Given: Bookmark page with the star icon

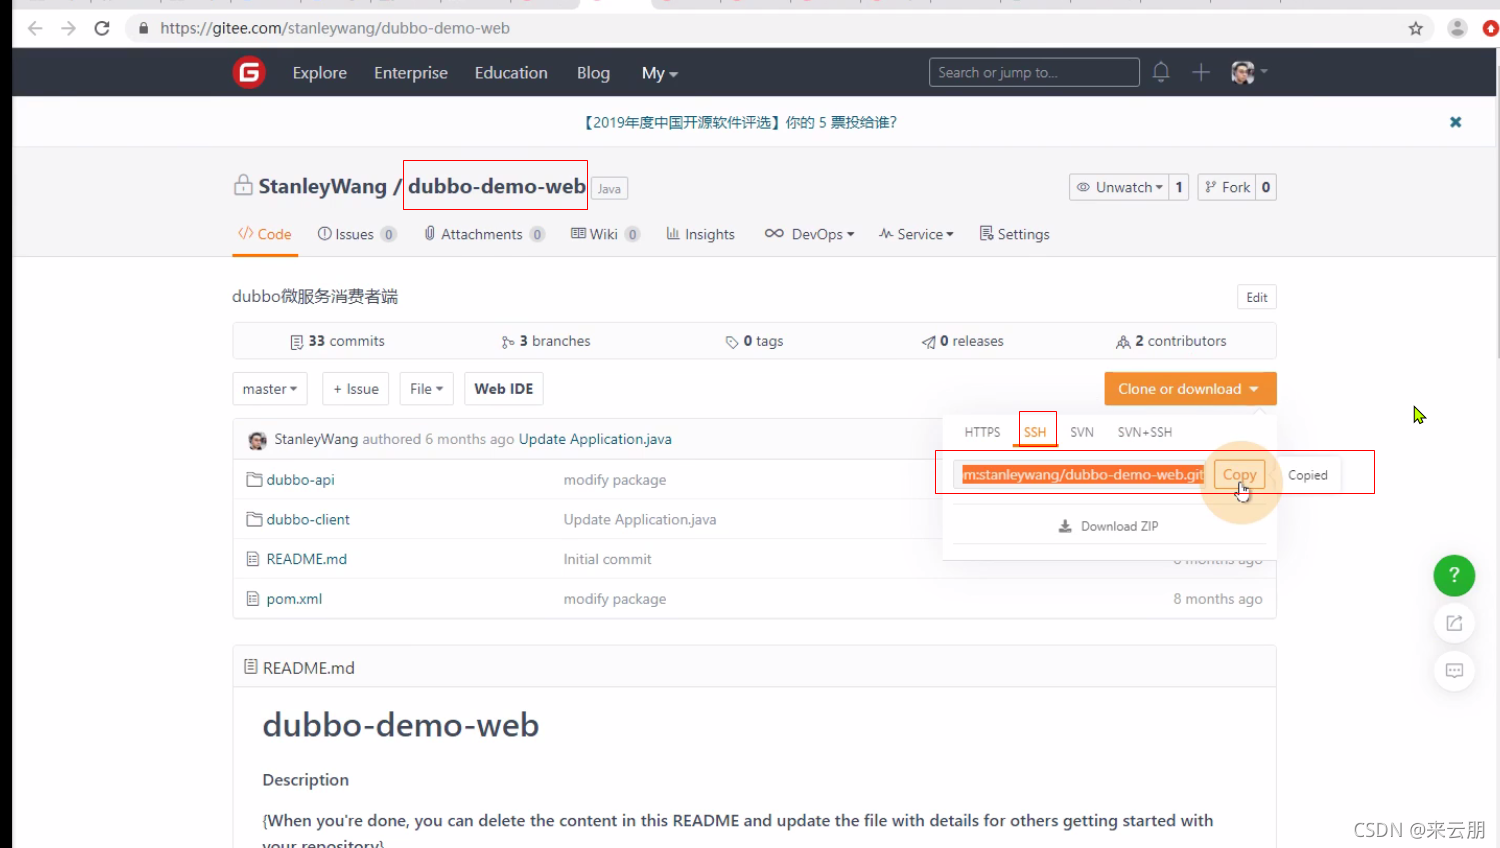Looking at the screenshot, I should (x=1416, y=28).
